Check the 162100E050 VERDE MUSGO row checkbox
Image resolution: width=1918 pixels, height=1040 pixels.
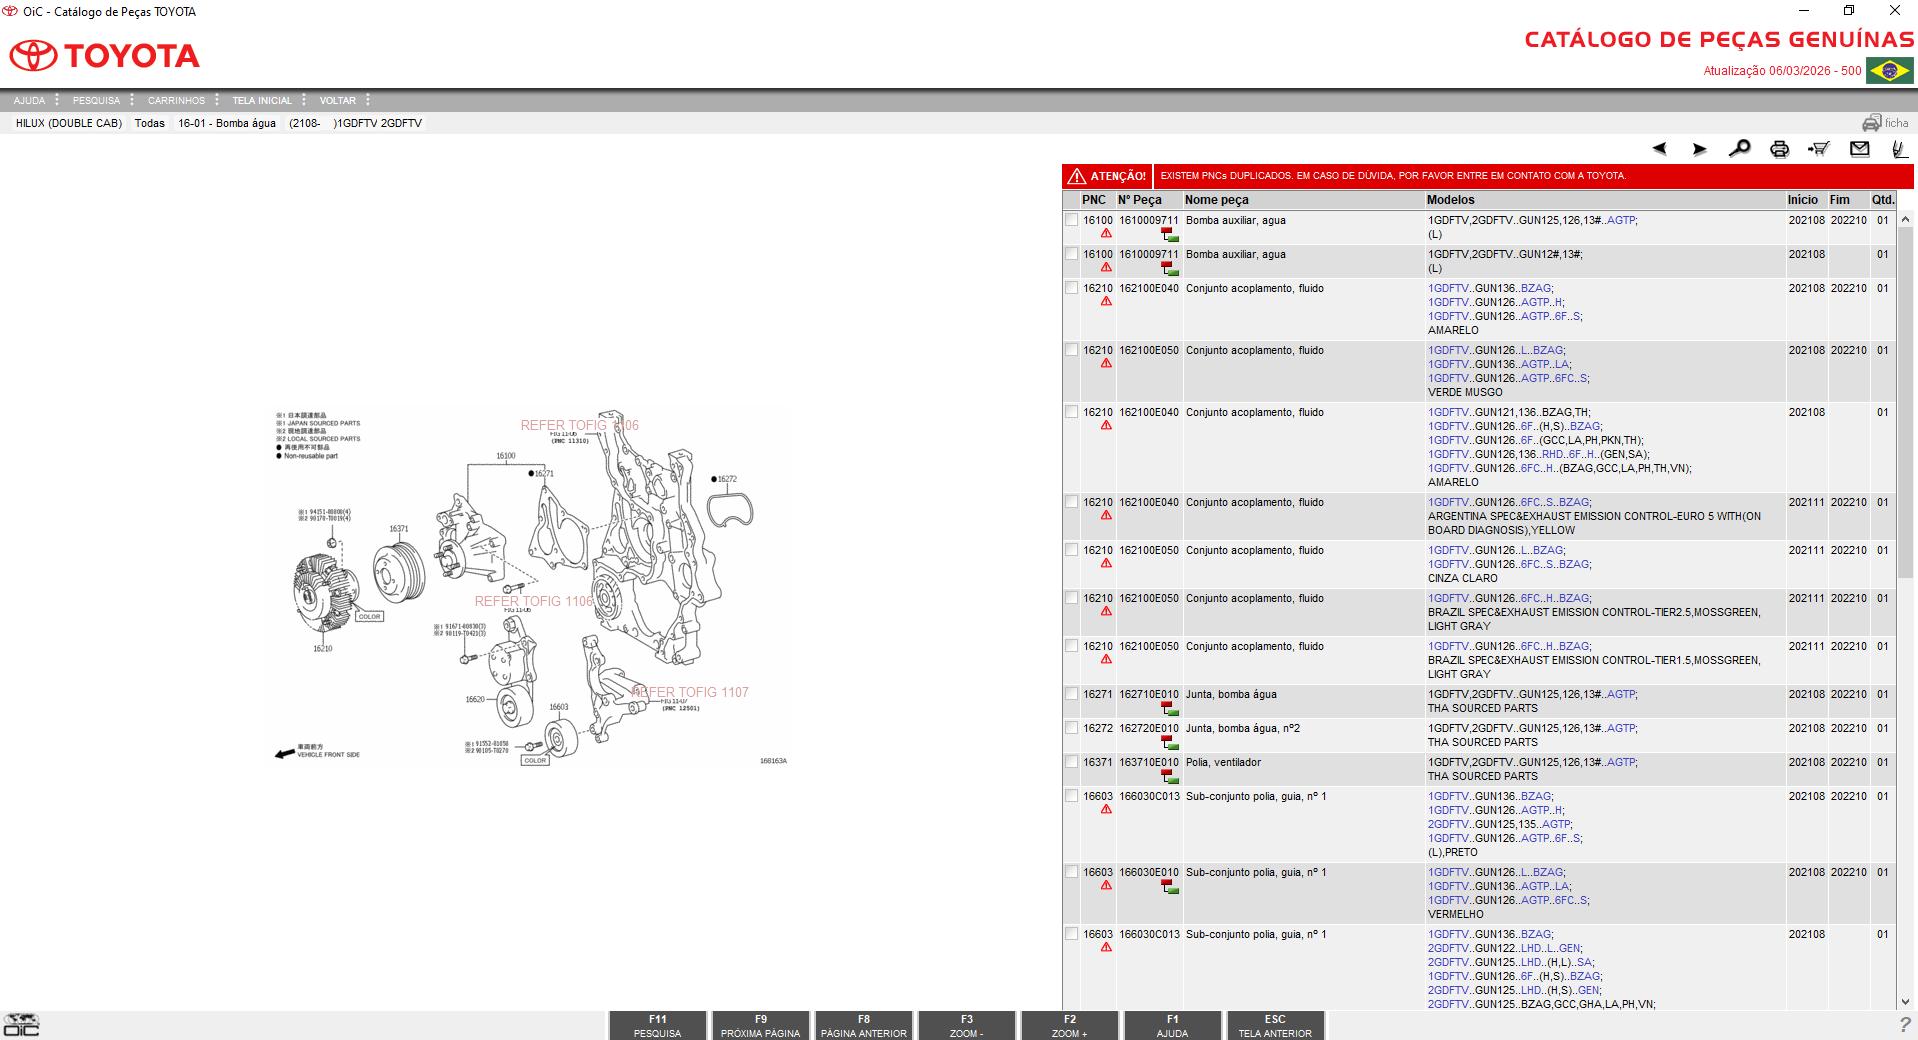(1072, 350)
